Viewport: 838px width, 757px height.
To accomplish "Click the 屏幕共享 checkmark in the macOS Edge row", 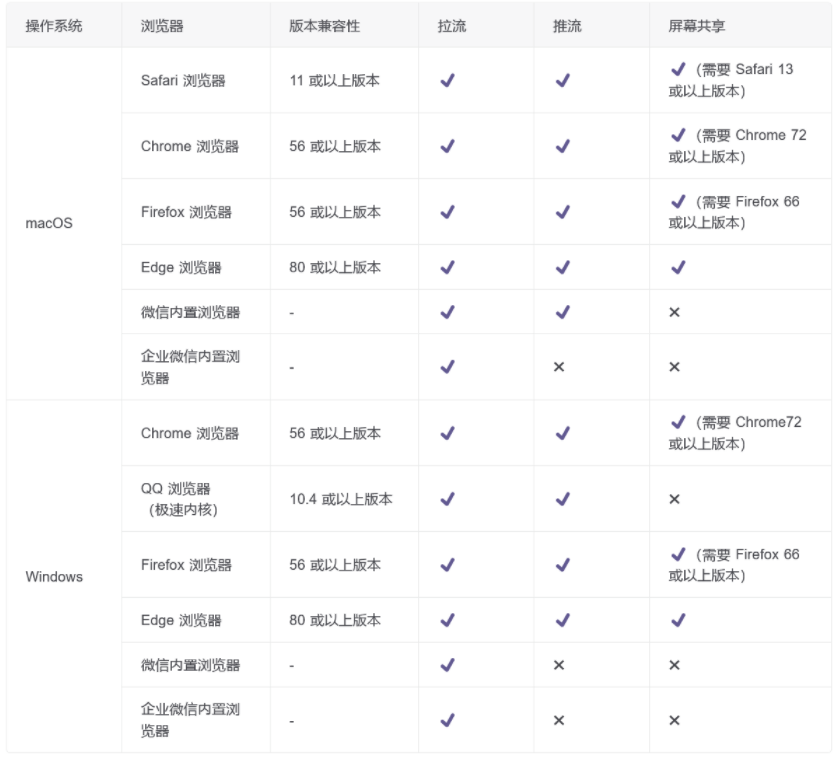I will 678,267.
